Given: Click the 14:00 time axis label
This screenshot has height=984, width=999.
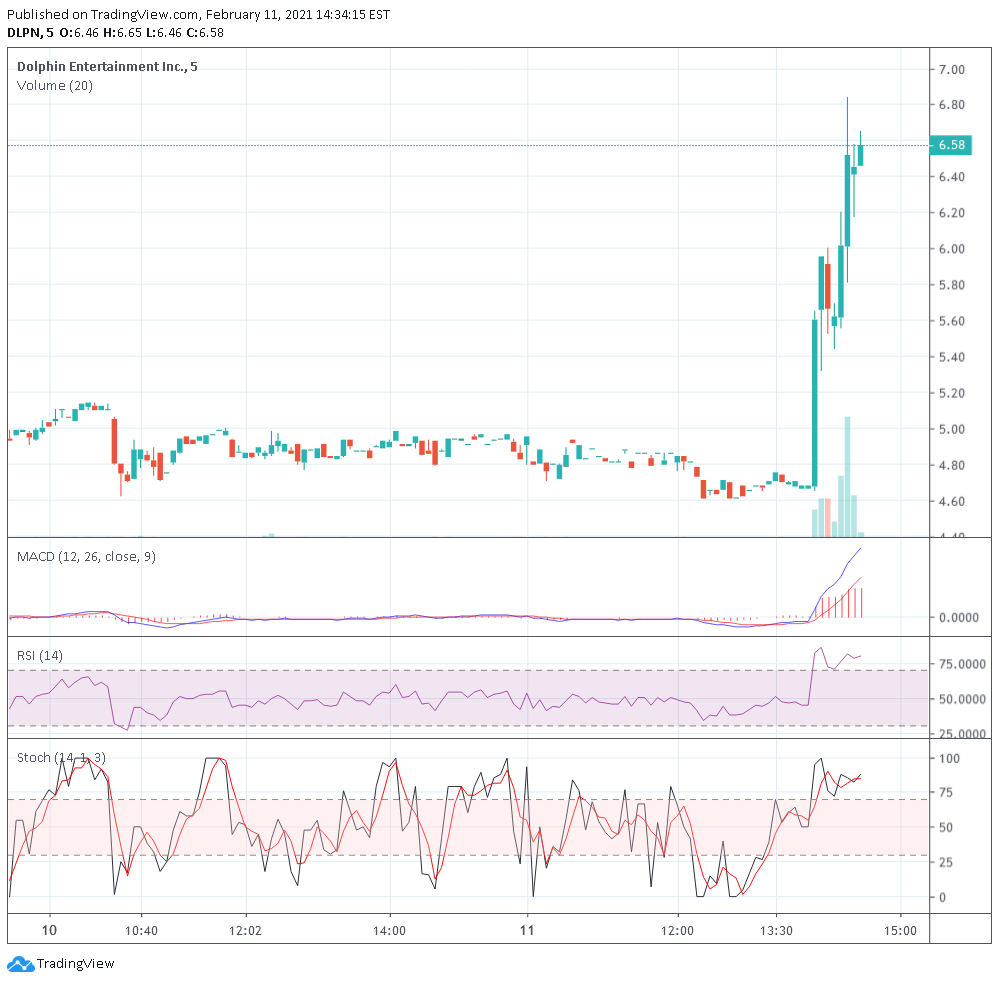Looking at the screenshot, I should click(389, 930).
